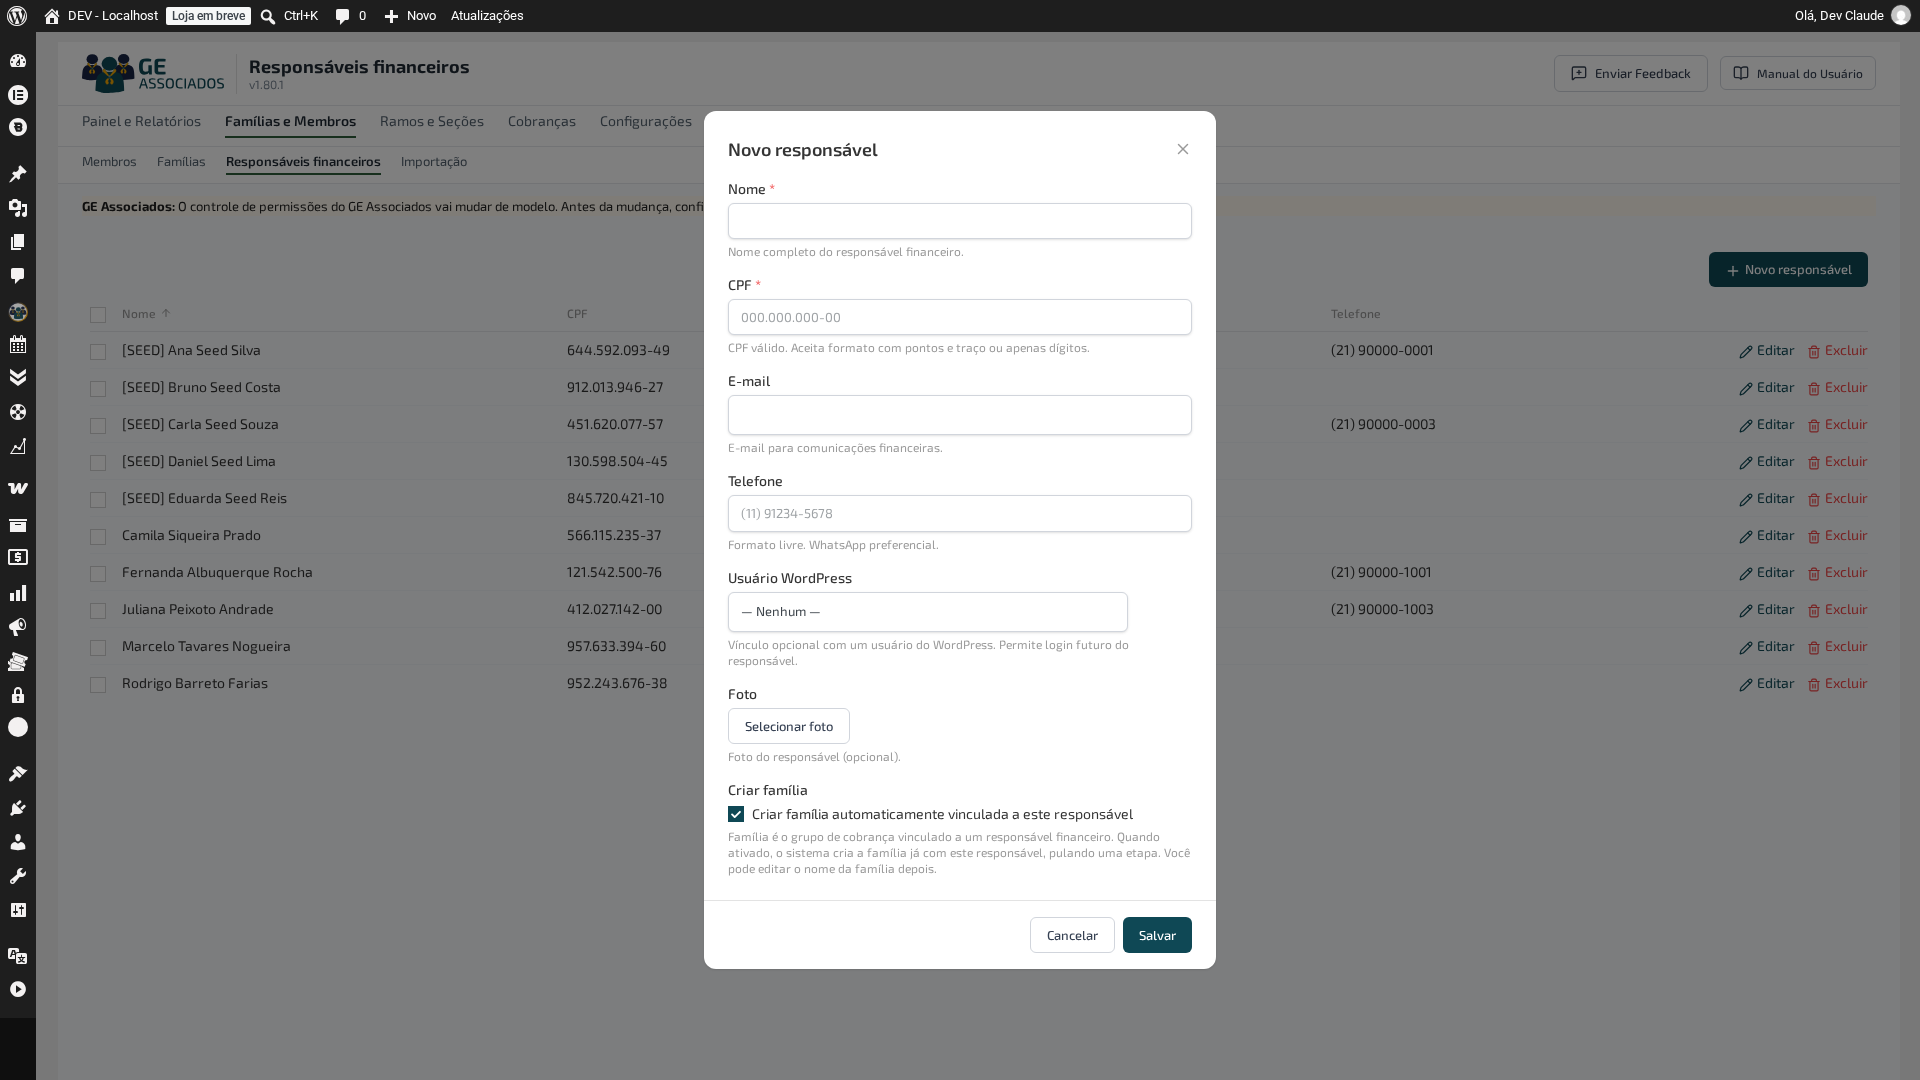The image size is (1920, 1080).
Task: Open the wrench Tools icon in sidebar
Action: (18, 876)
